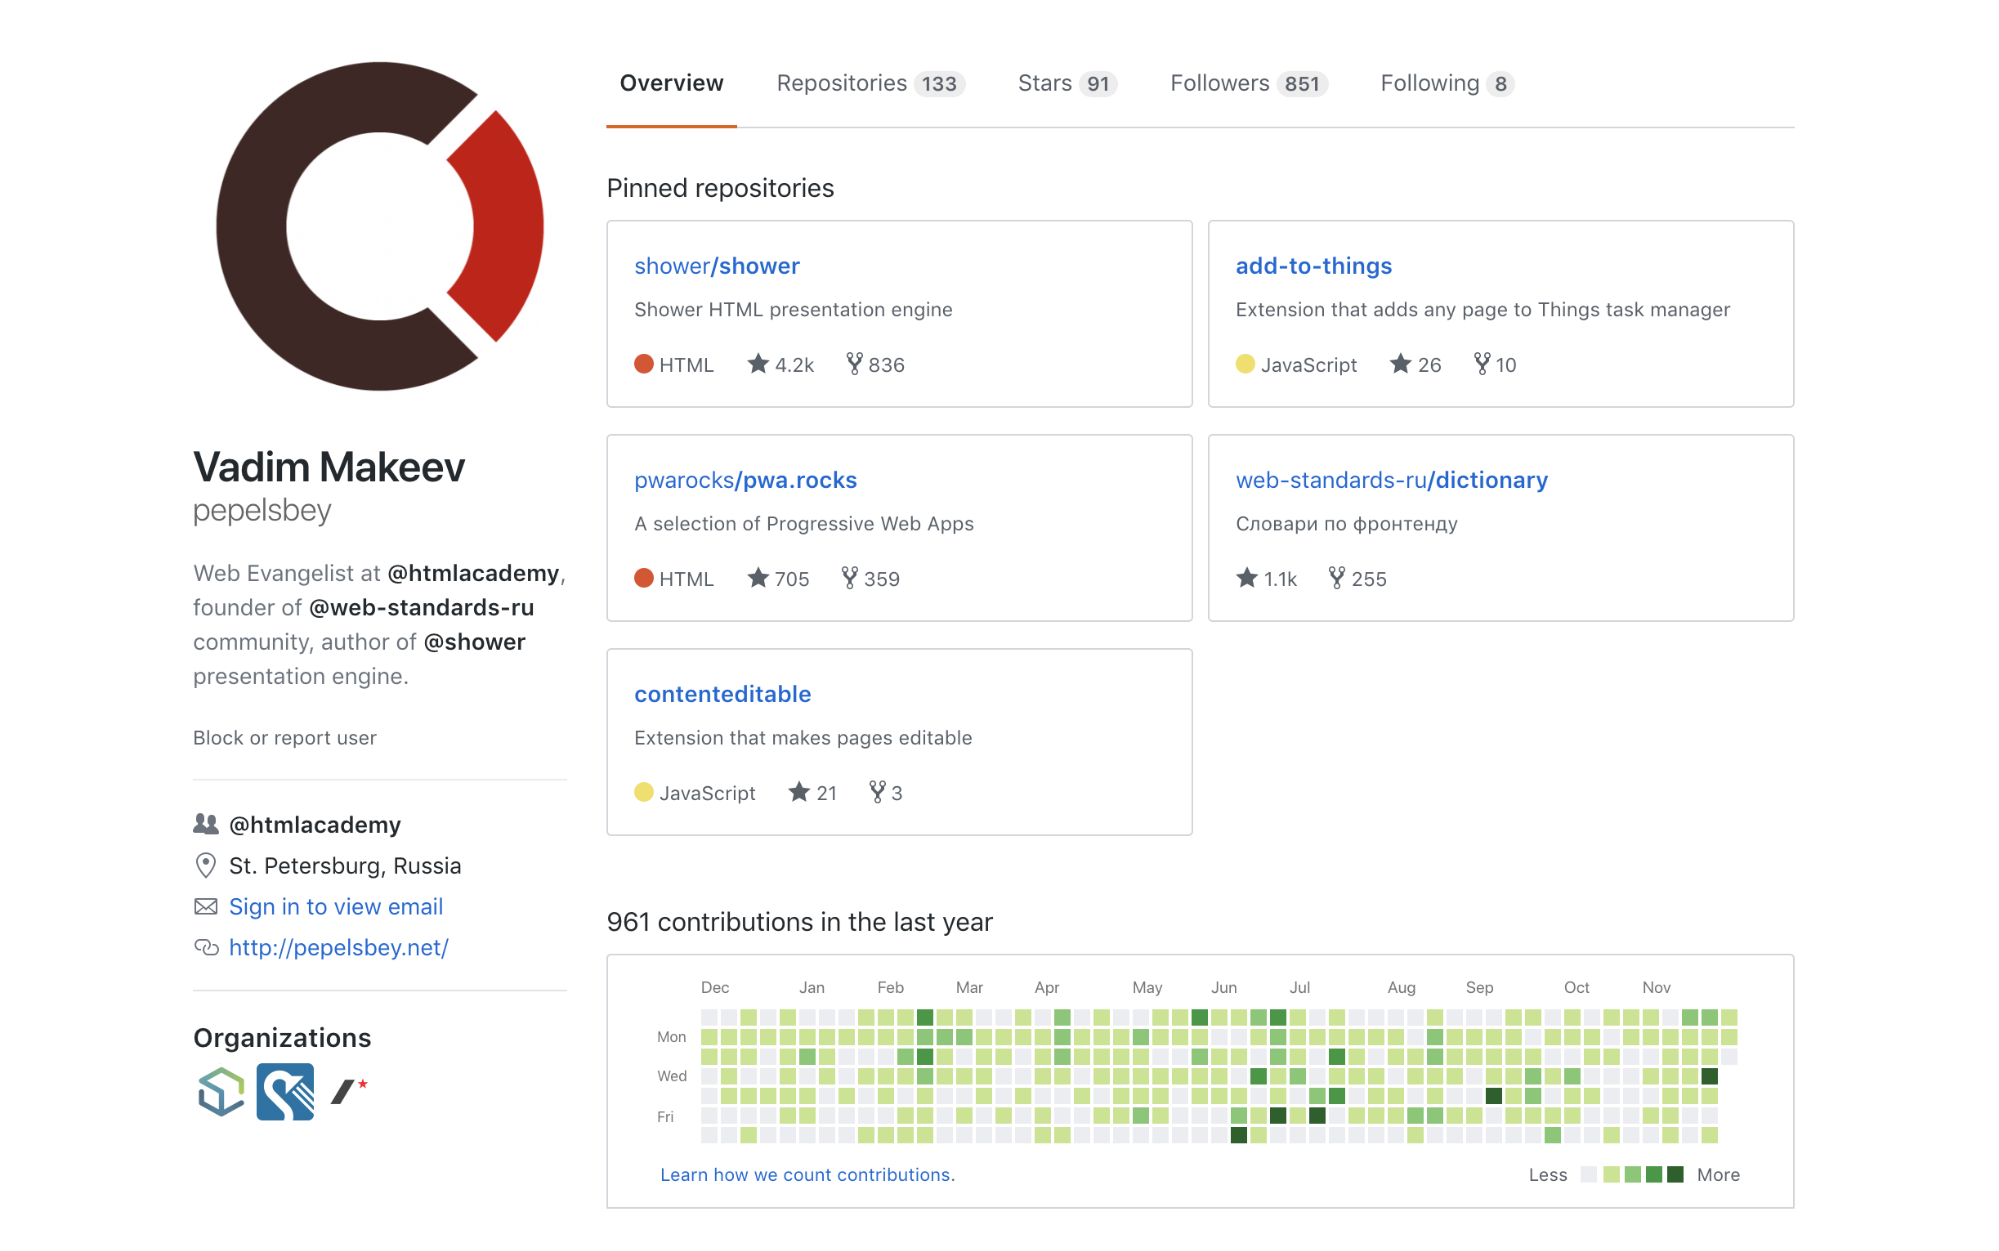This screenshot has width=1999, height=1251.
Task: Click the star count 21 on contenteditable
Action: pyautogui.click(x=813, y=793)
